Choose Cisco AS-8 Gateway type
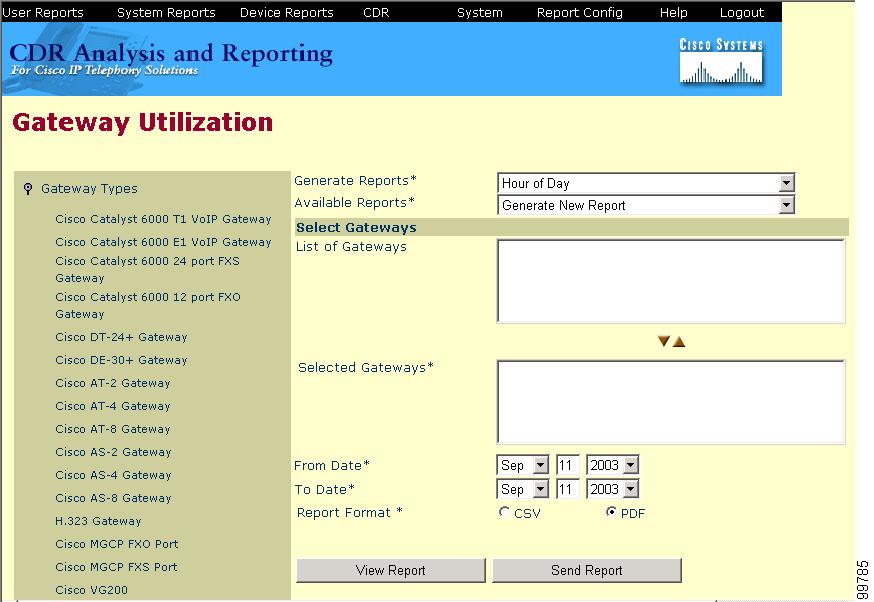 [113, 498]
